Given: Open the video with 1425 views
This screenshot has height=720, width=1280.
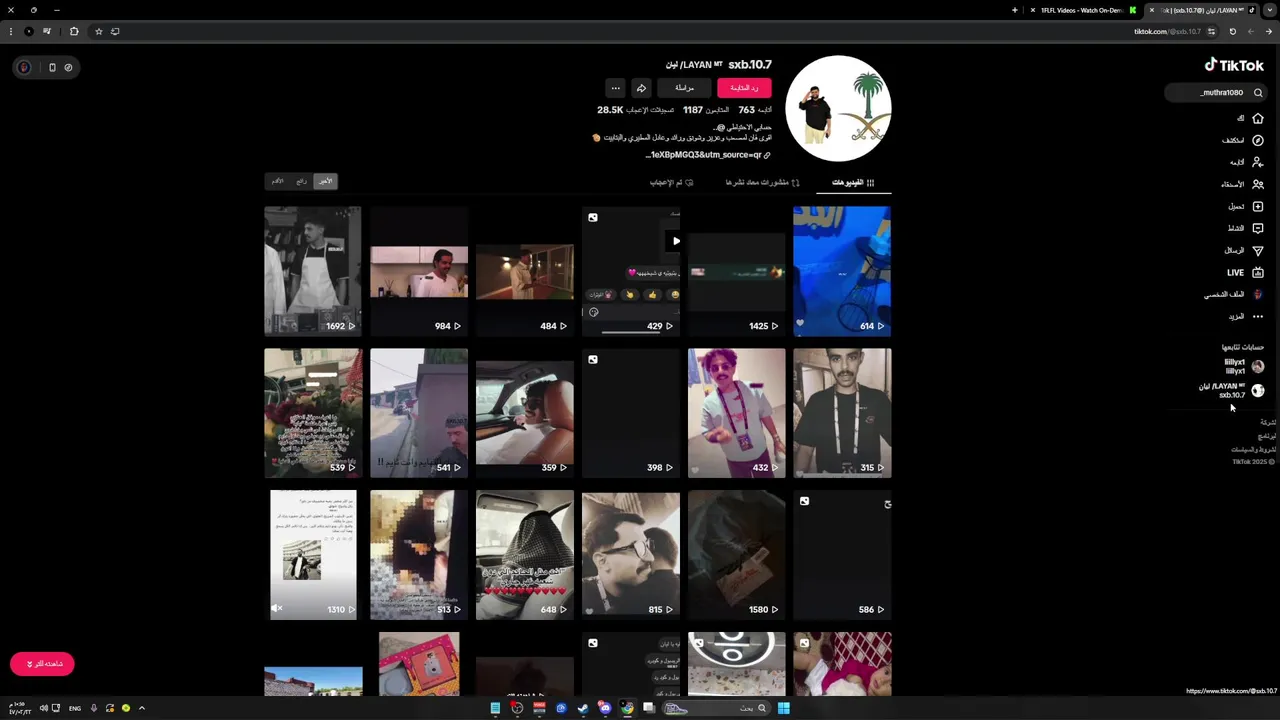Looking at the screenshot, I should [737, 271].
